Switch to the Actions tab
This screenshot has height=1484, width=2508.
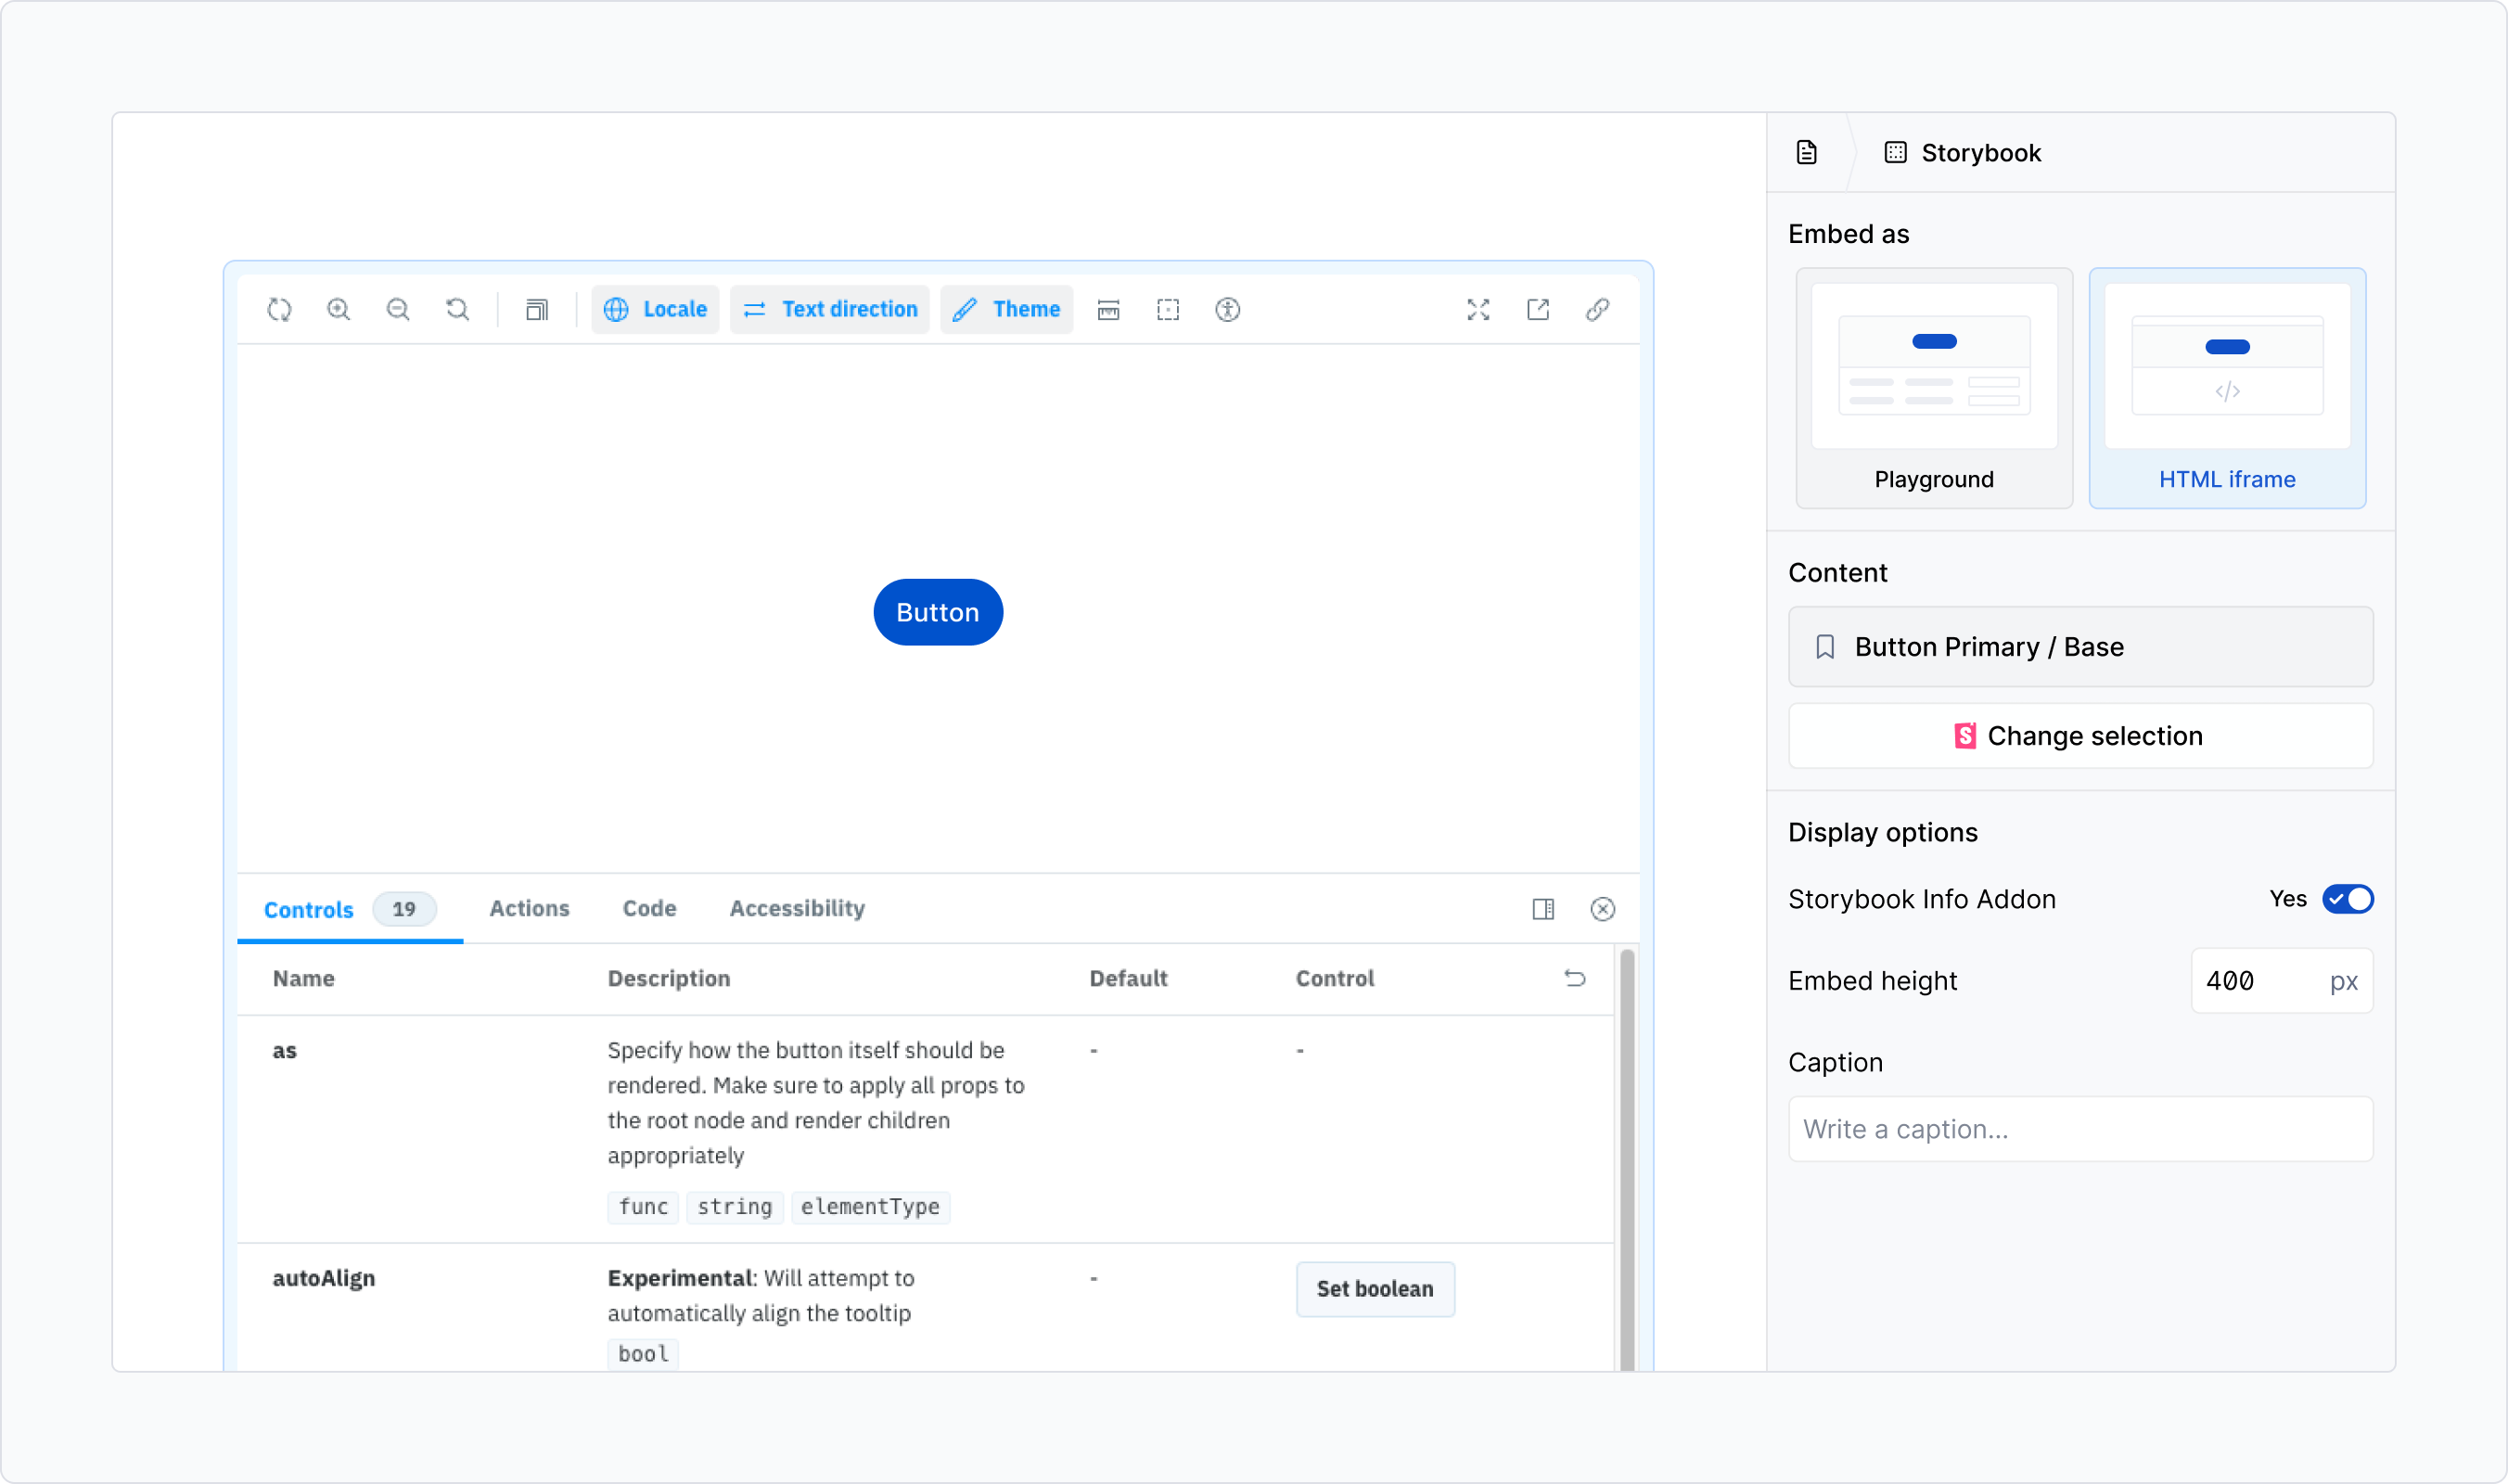[529, 908]
